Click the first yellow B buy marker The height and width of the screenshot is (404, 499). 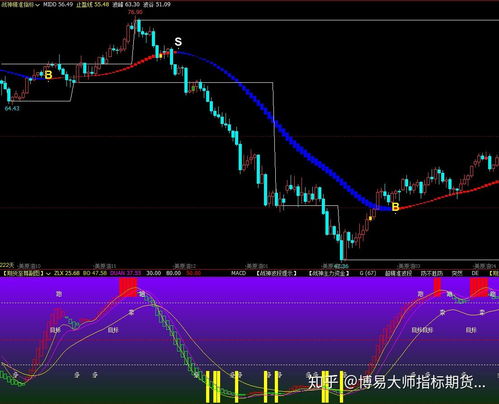(x=48, y=75)
